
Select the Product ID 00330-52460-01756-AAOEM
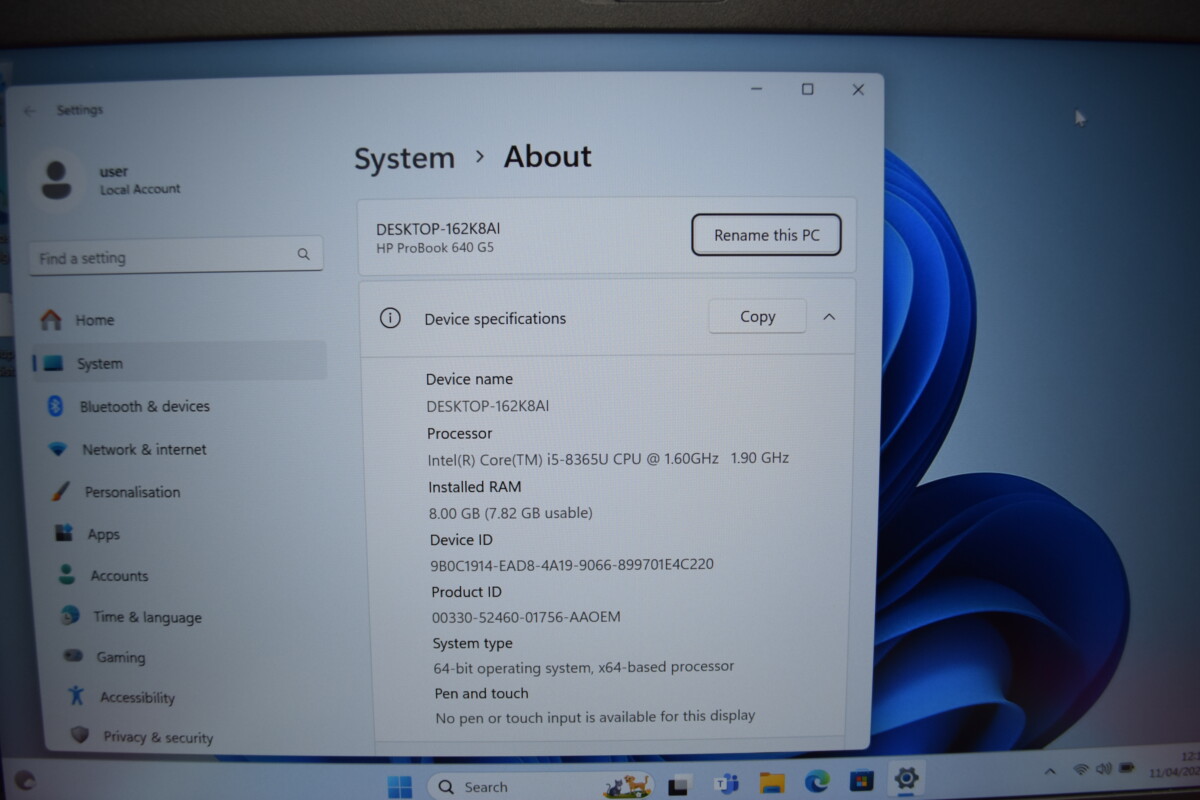click(526, 617)
